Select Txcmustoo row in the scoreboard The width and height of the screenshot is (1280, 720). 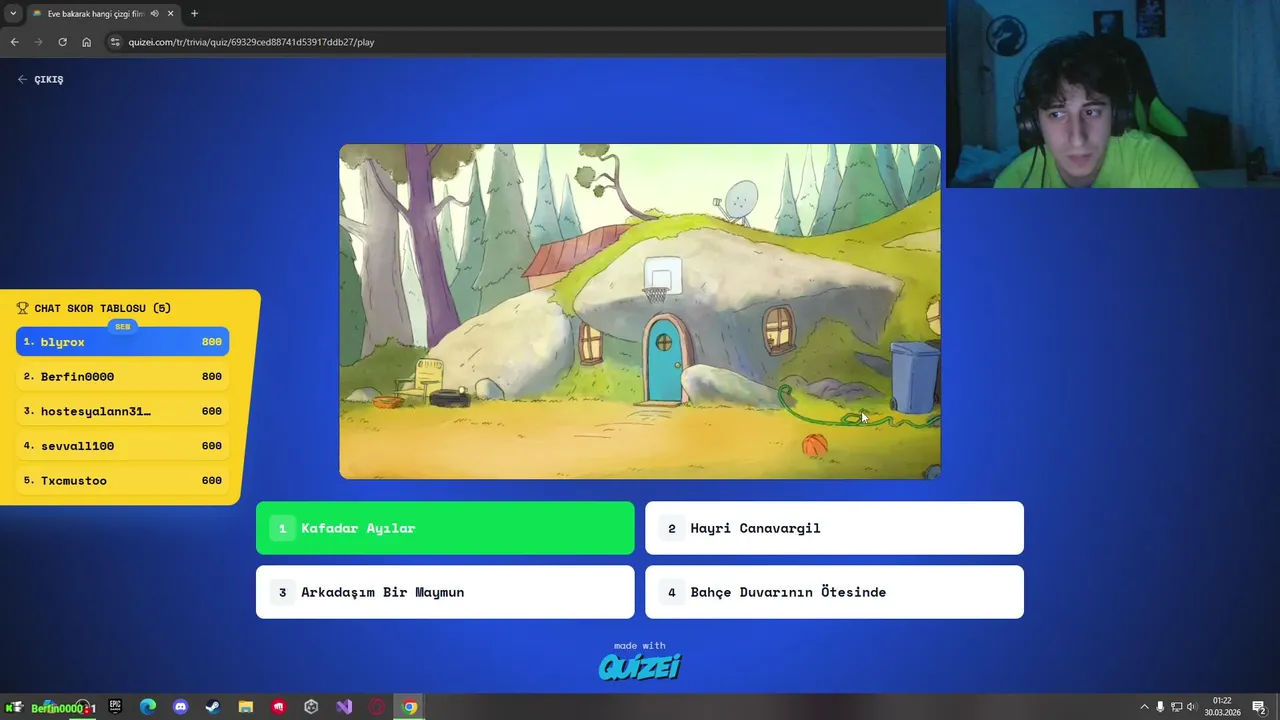(122, 481)
